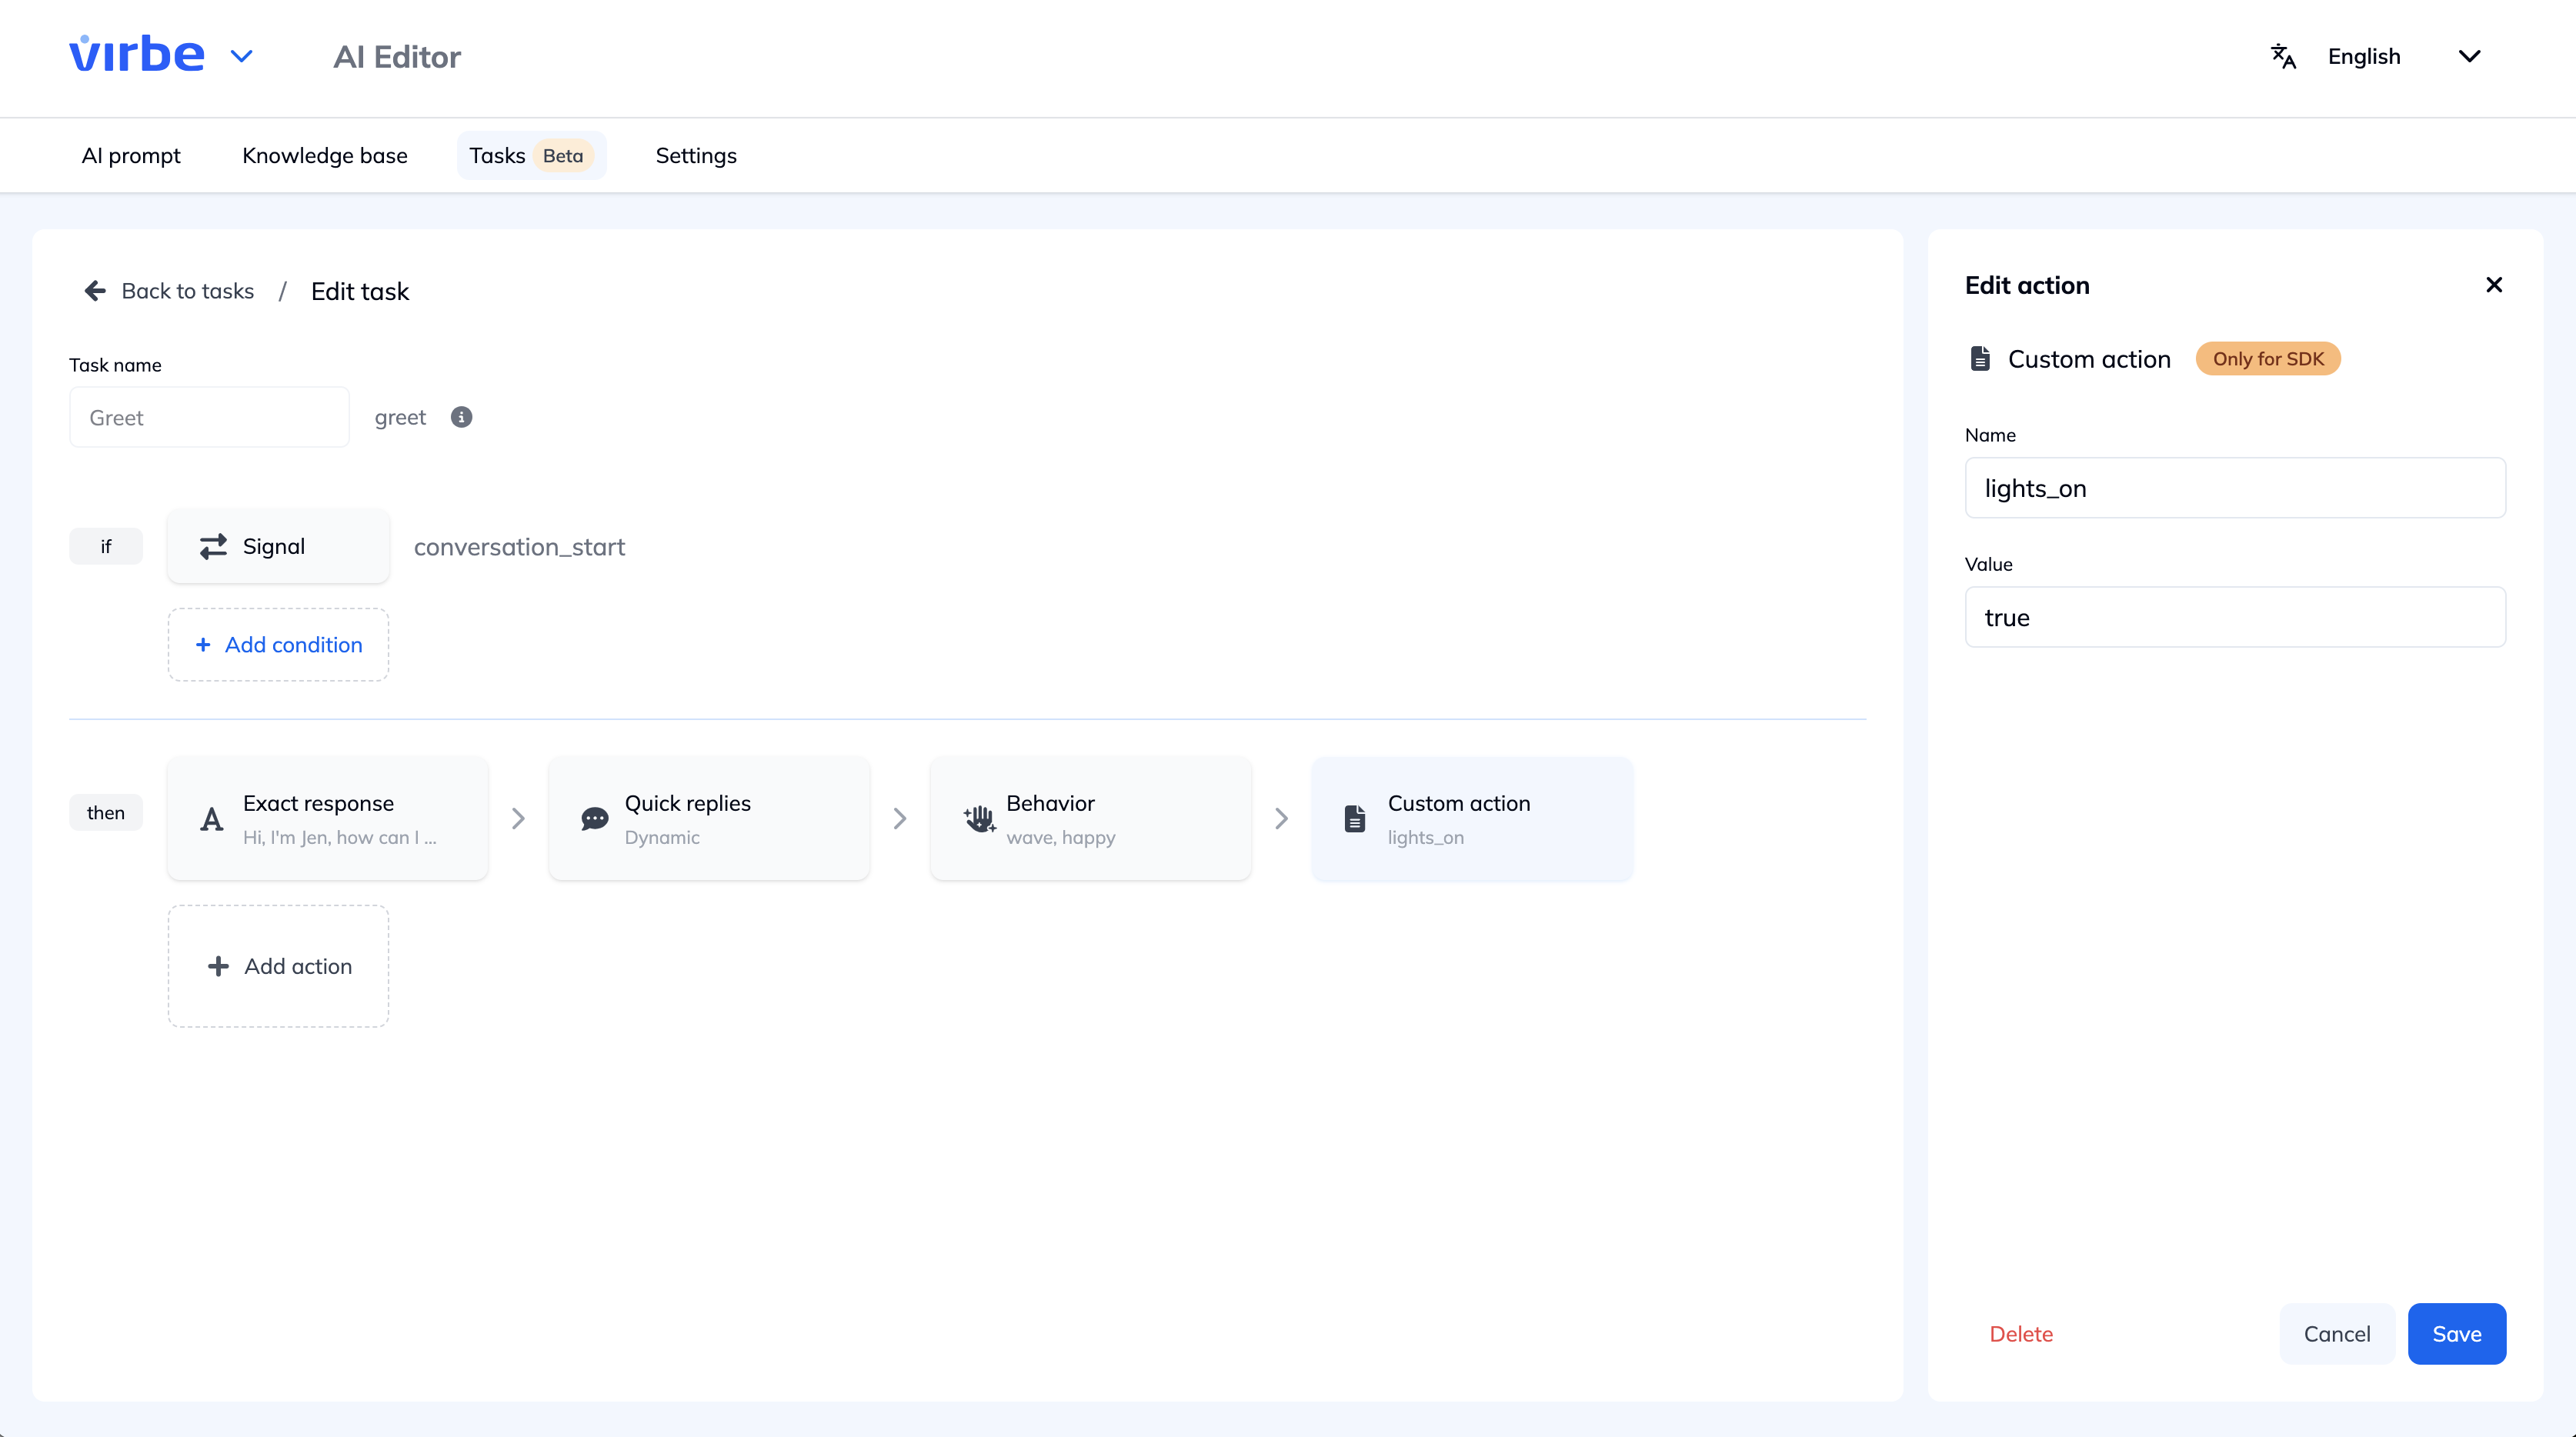Switch to the Knowledge base tab

pyautogui.click(x=325, y=155)
